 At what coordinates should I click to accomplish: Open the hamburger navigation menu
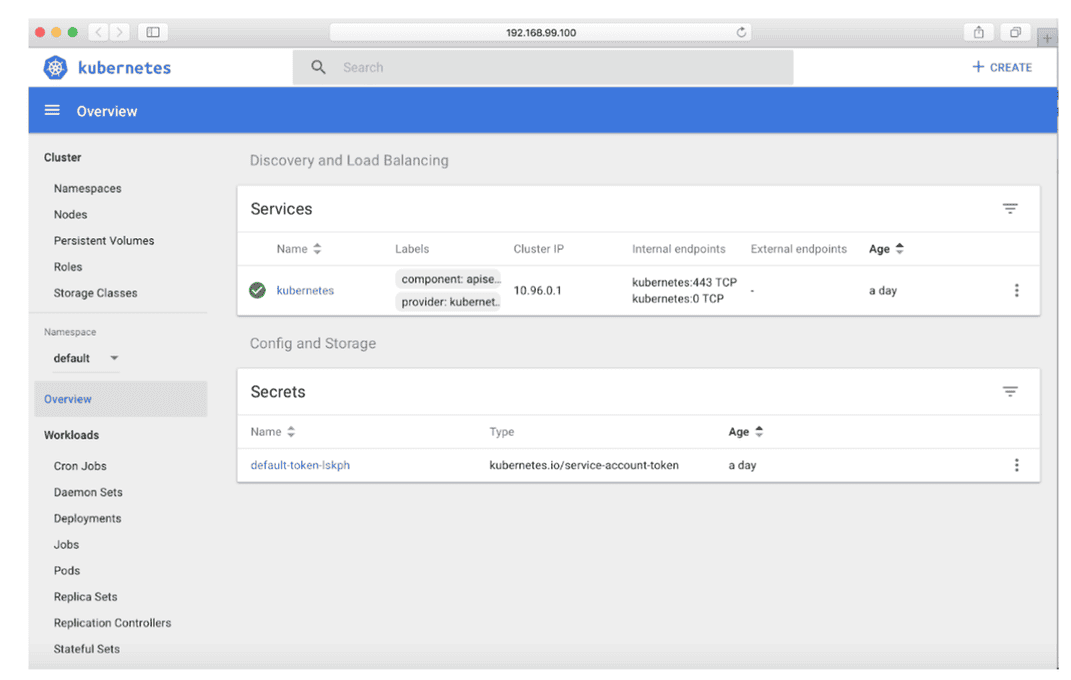pos(52,111)
